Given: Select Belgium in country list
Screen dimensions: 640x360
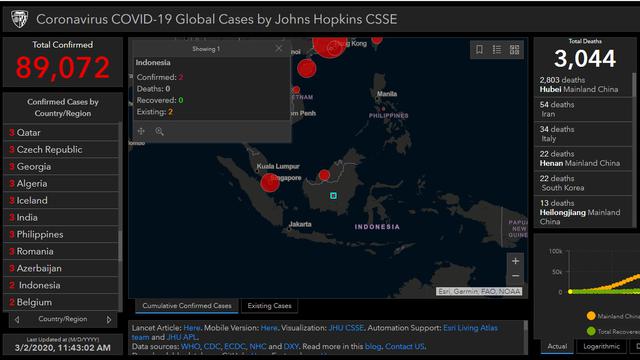Looking at the screenshot, I should click(x=61, y=302).
